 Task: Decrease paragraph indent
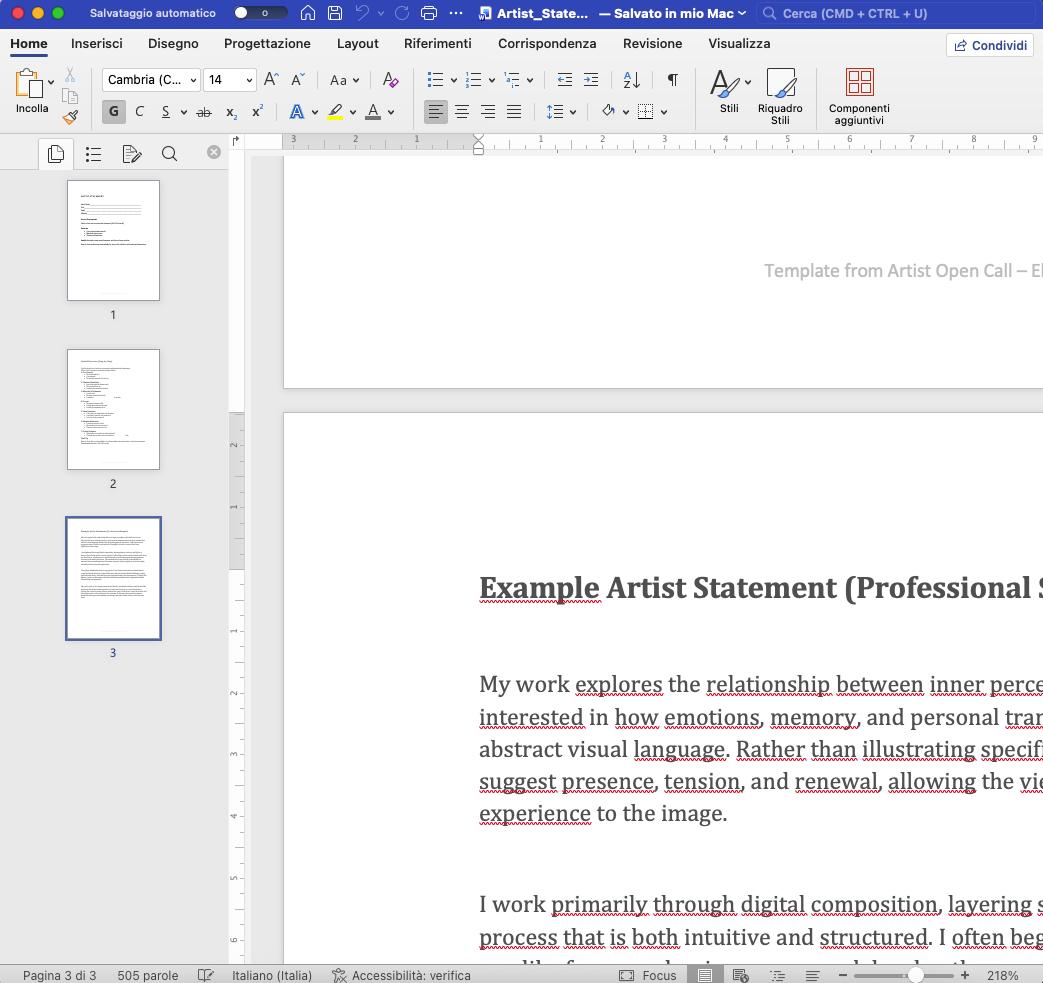pyautogui.click(x=565, y=80)
